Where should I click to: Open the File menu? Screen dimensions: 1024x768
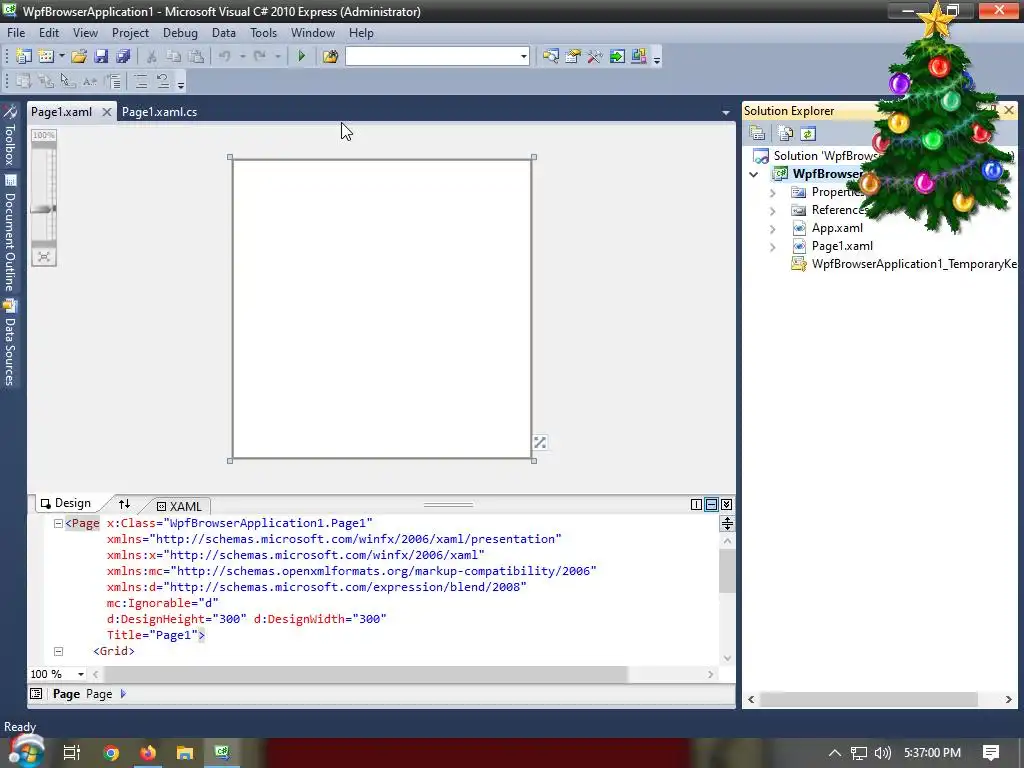[16, 33]
